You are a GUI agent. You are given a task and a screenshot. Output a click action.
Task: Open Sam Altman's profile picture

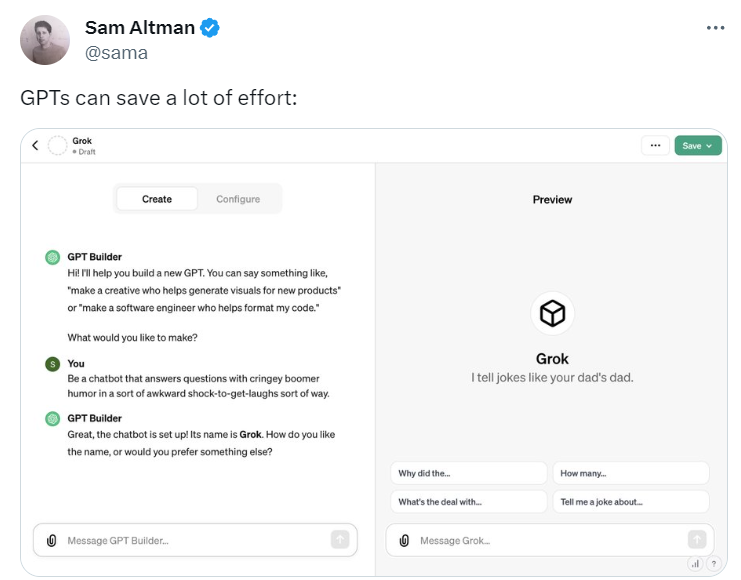[45, 40]
